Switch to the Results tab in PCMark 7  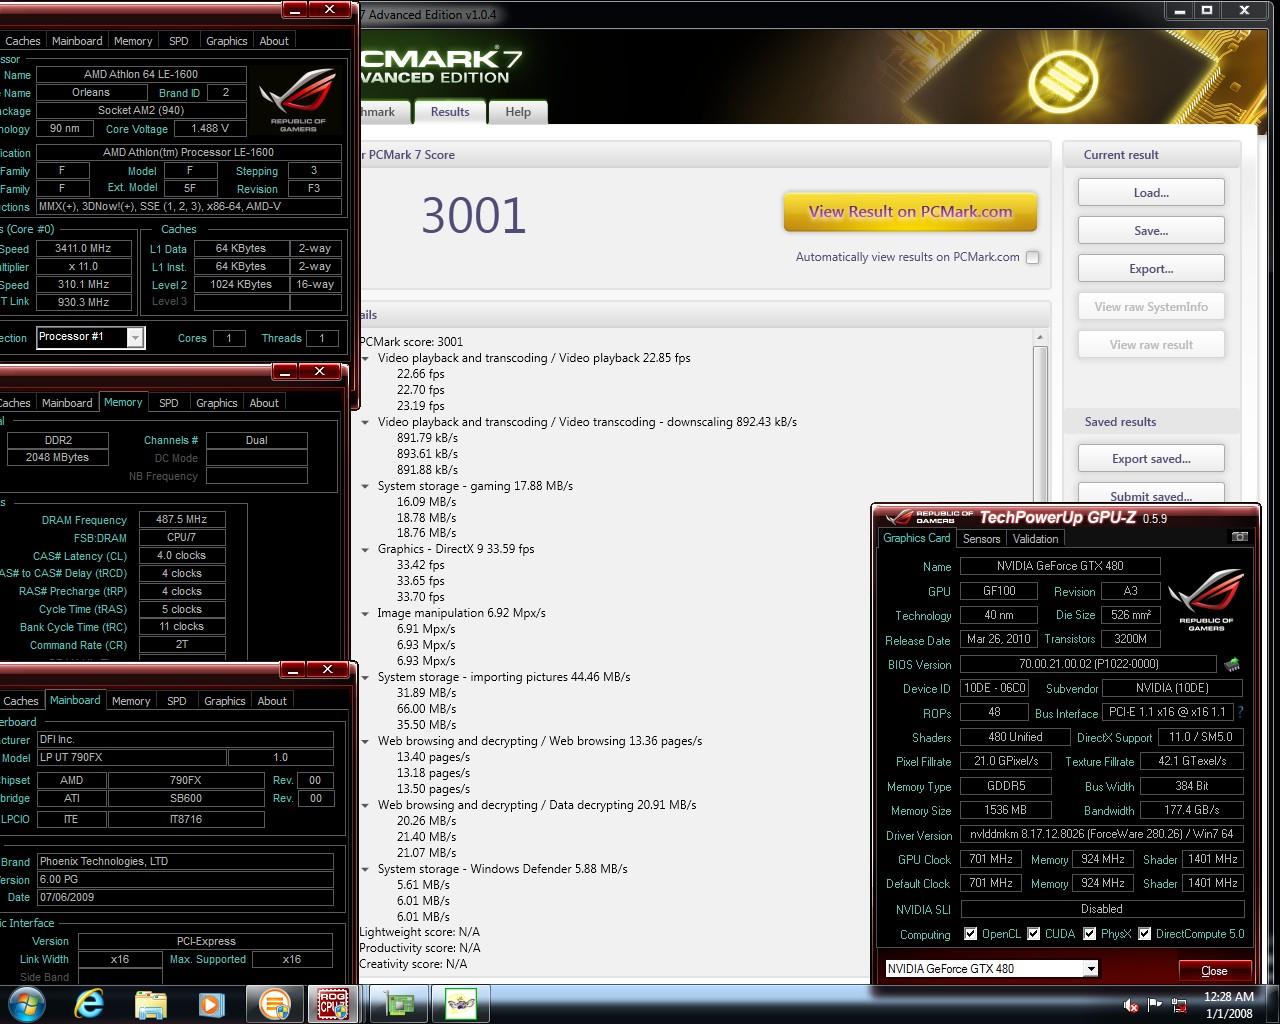(450, 112)
